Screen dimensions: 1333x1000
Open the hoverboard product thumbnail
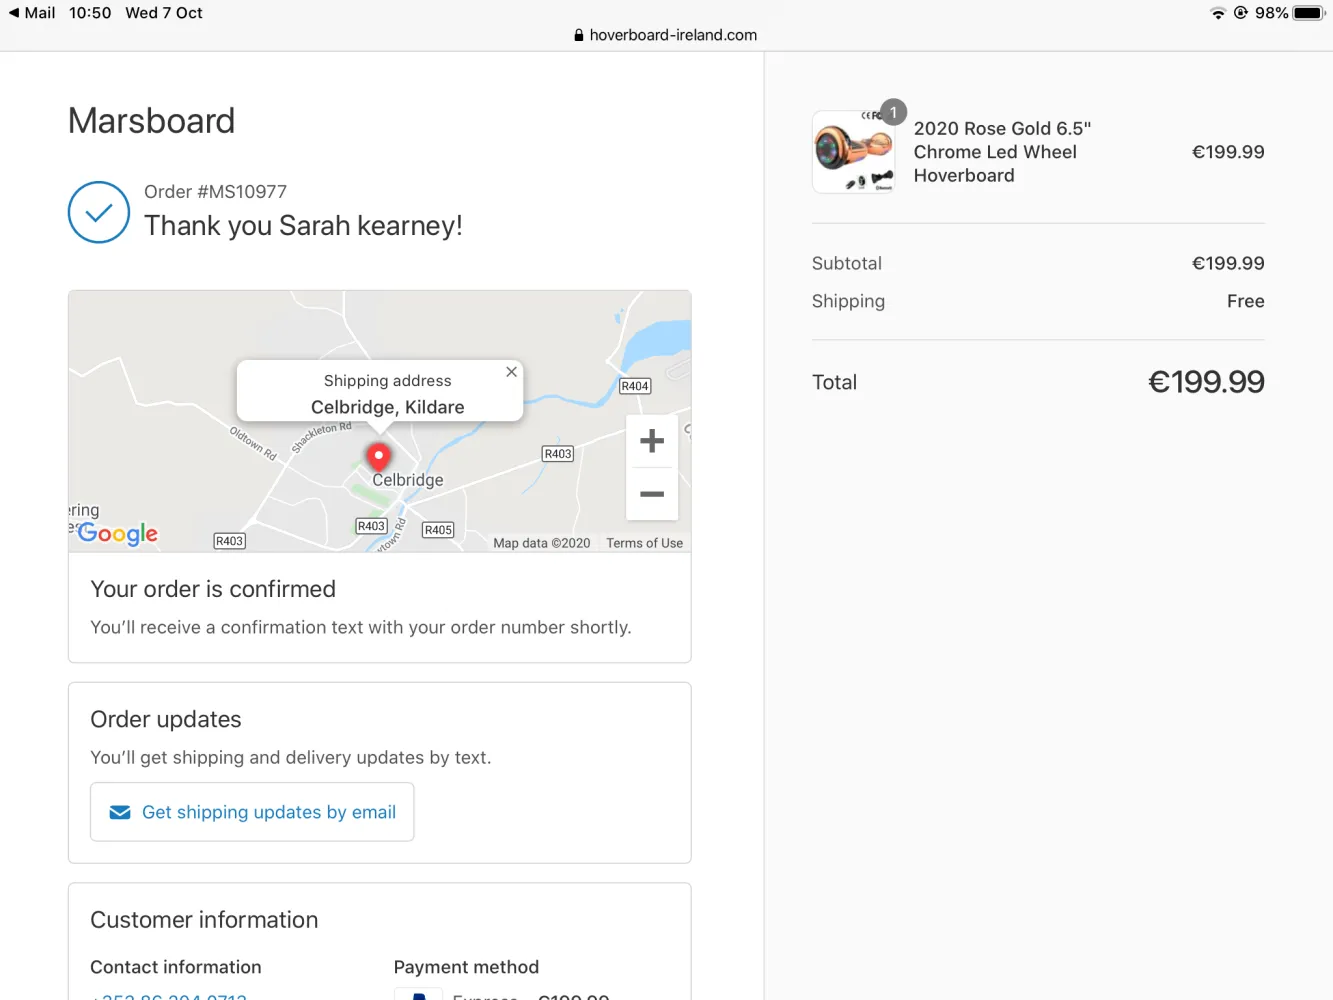click(x=853, y=153)
